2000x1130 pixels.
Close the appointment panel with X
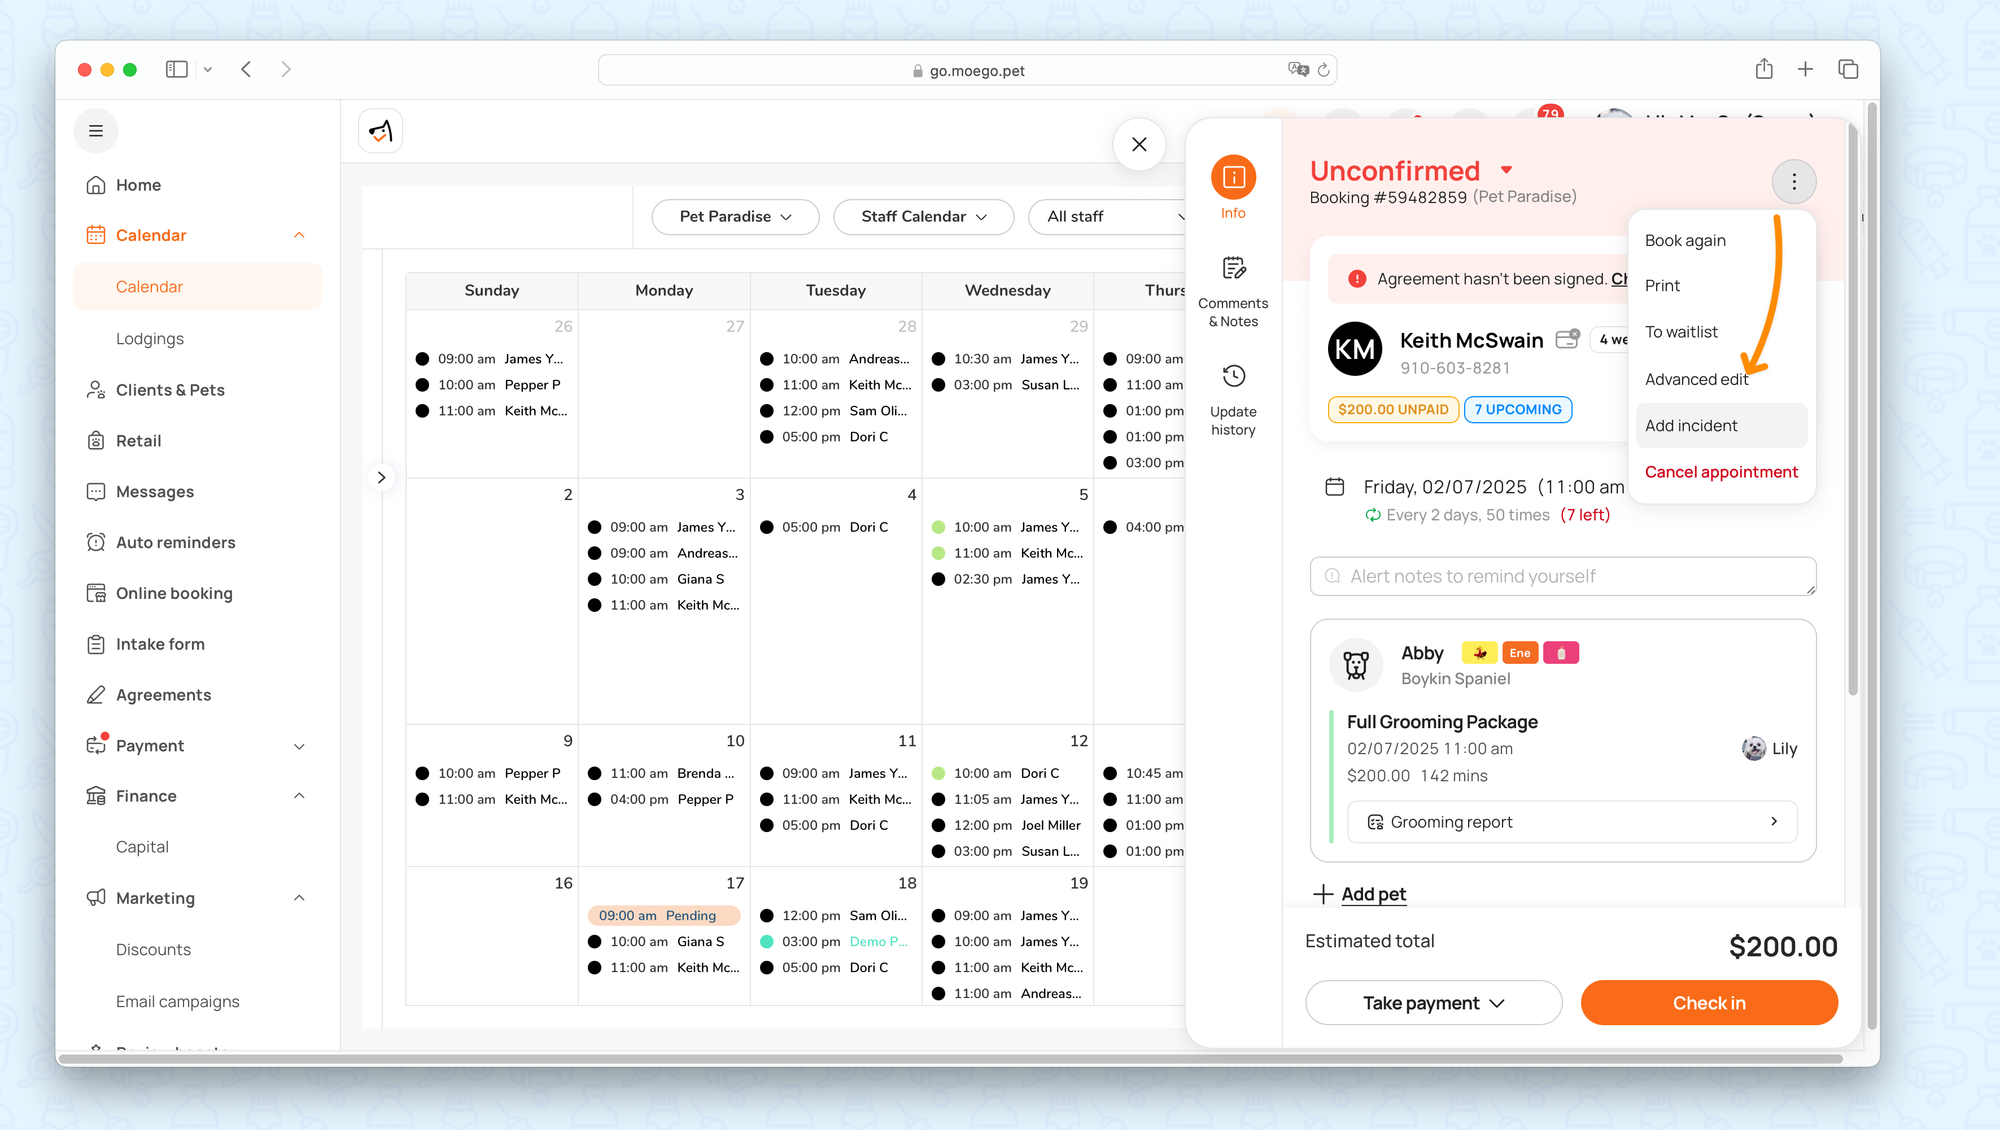pyautogui.click(x=1139, y=144)
